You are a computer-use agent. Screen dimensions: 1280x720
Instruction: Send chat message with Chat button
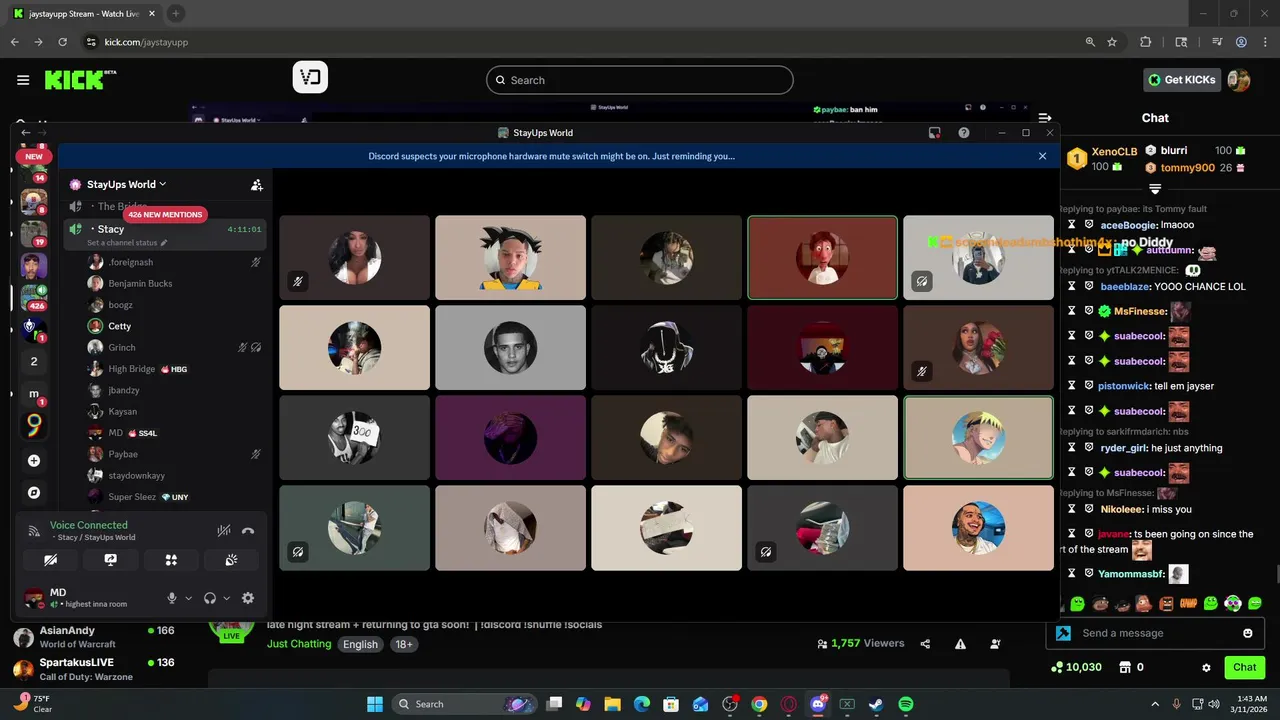coord(1244,667)
